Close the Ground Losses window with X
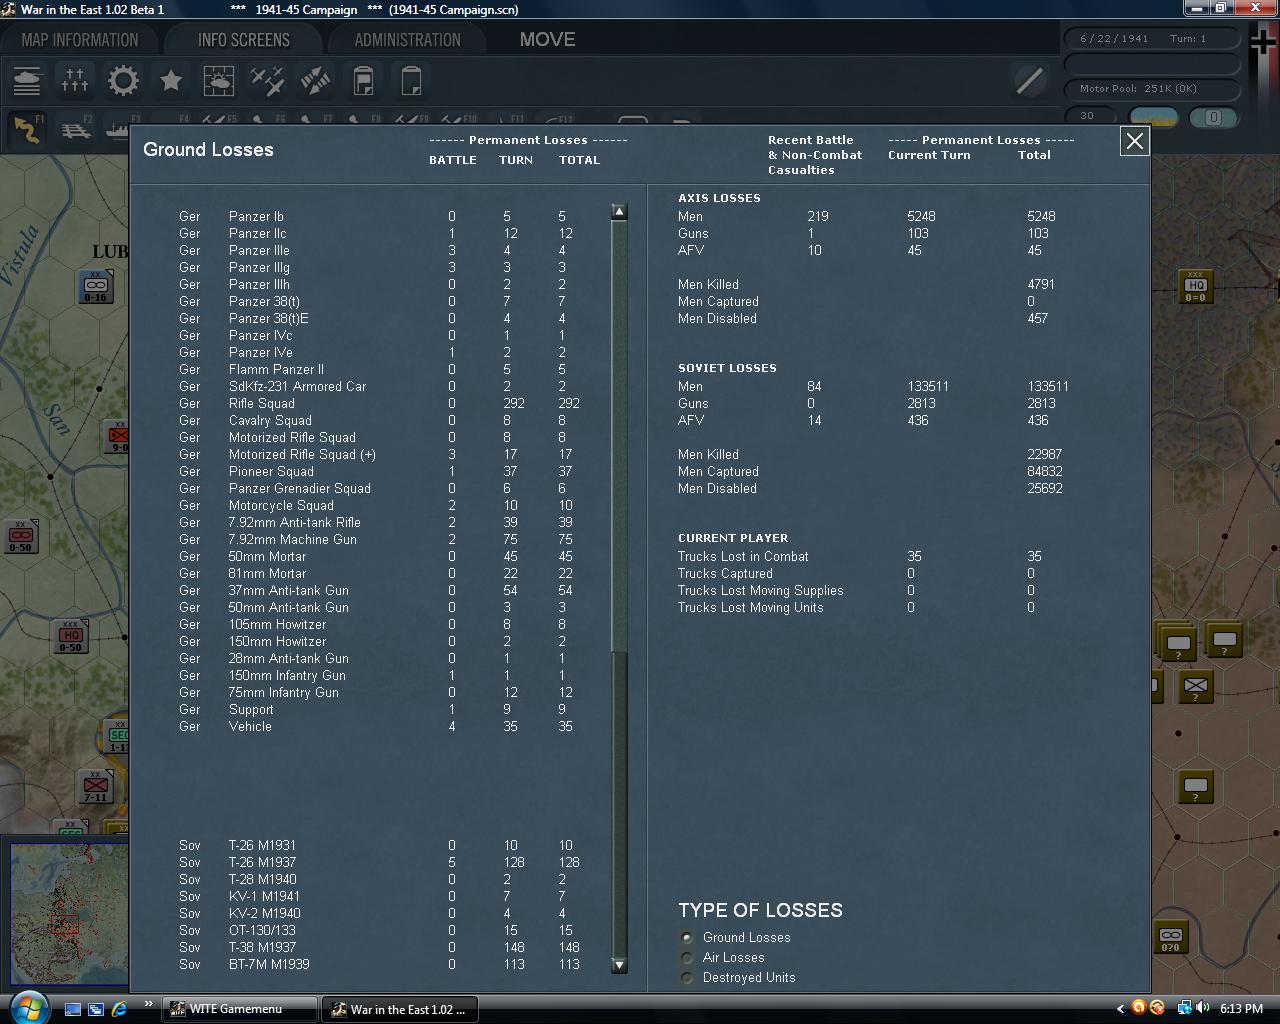1280x1024 pixels. [1134, 141]
